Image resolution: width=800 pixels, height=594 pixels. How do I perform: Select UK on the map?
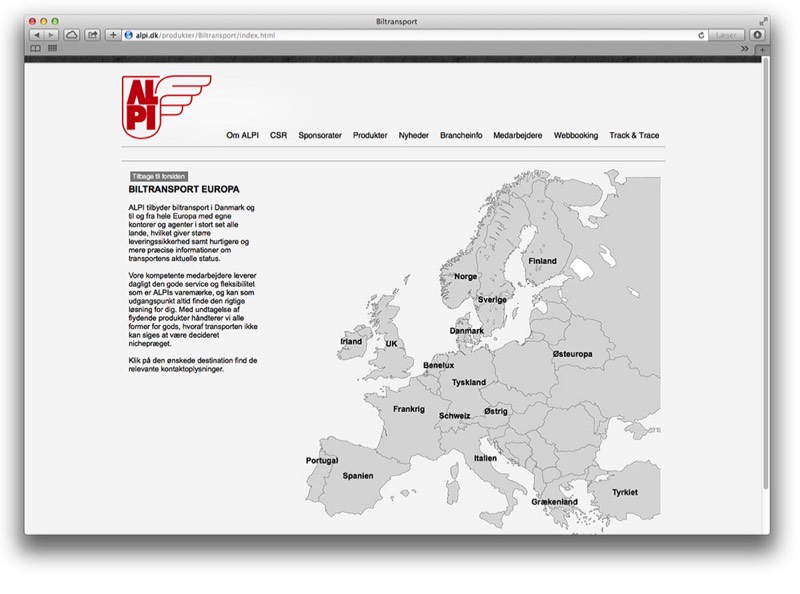click(391, 343)
